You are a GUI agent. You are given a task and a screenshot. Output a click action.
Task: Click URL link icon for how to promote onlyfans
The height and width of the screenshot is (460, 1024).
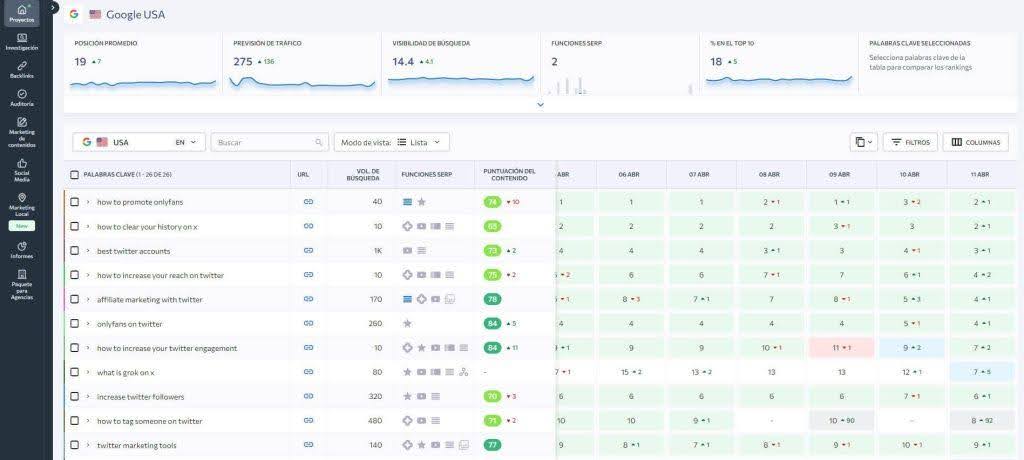pos(308,202)
